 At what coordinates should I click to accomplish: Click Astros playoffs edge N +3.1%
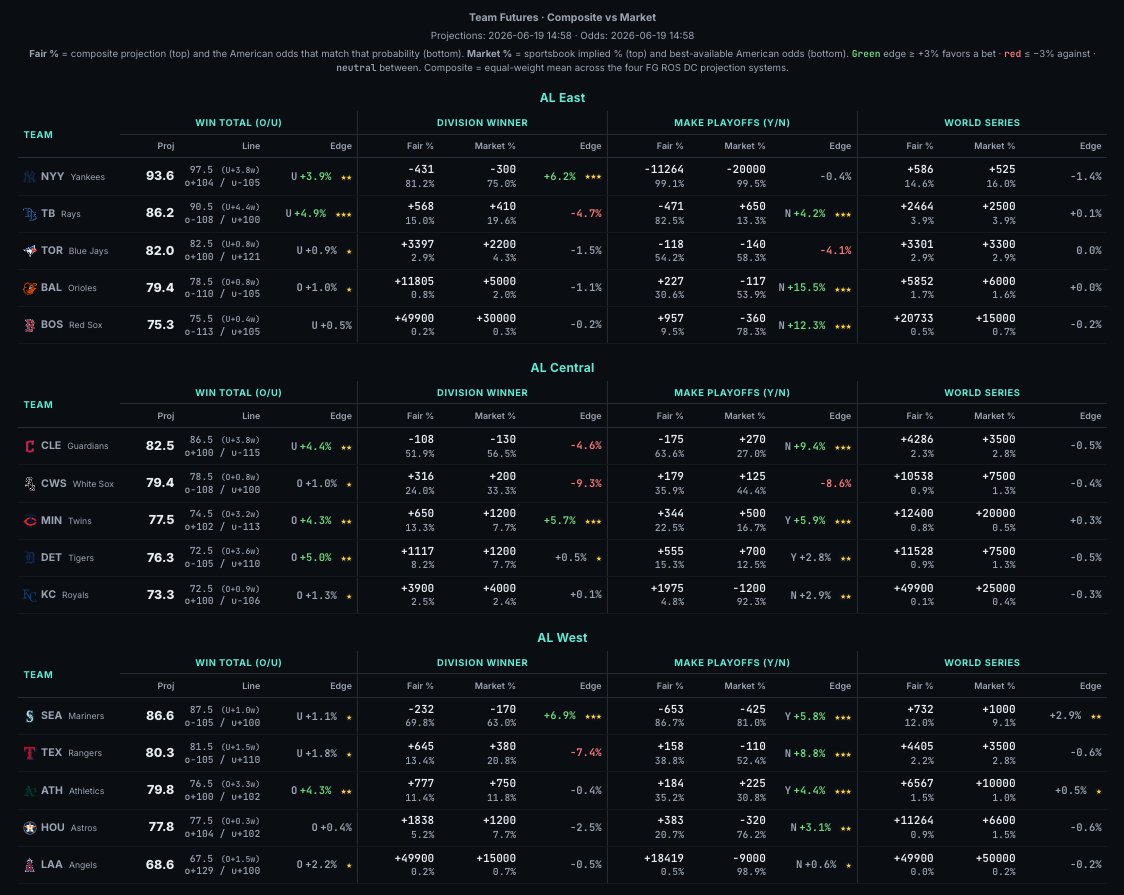click(811, 828)
